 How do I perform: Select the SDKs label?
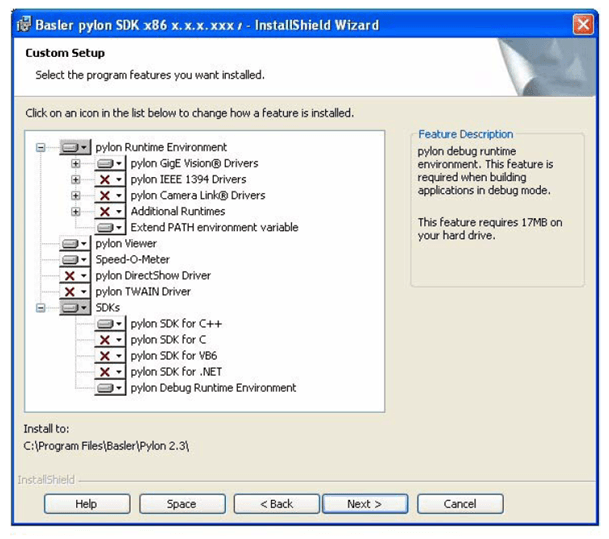click(x=108, y=308)
